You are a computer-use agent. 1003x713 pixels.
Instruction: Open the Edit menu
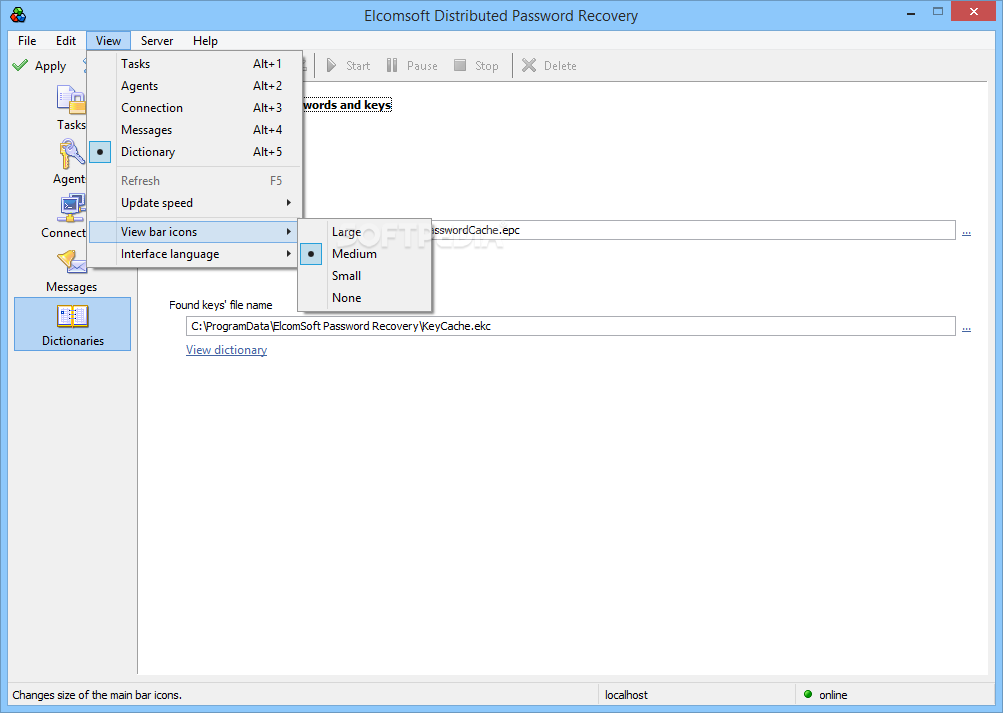coord(65,40)
